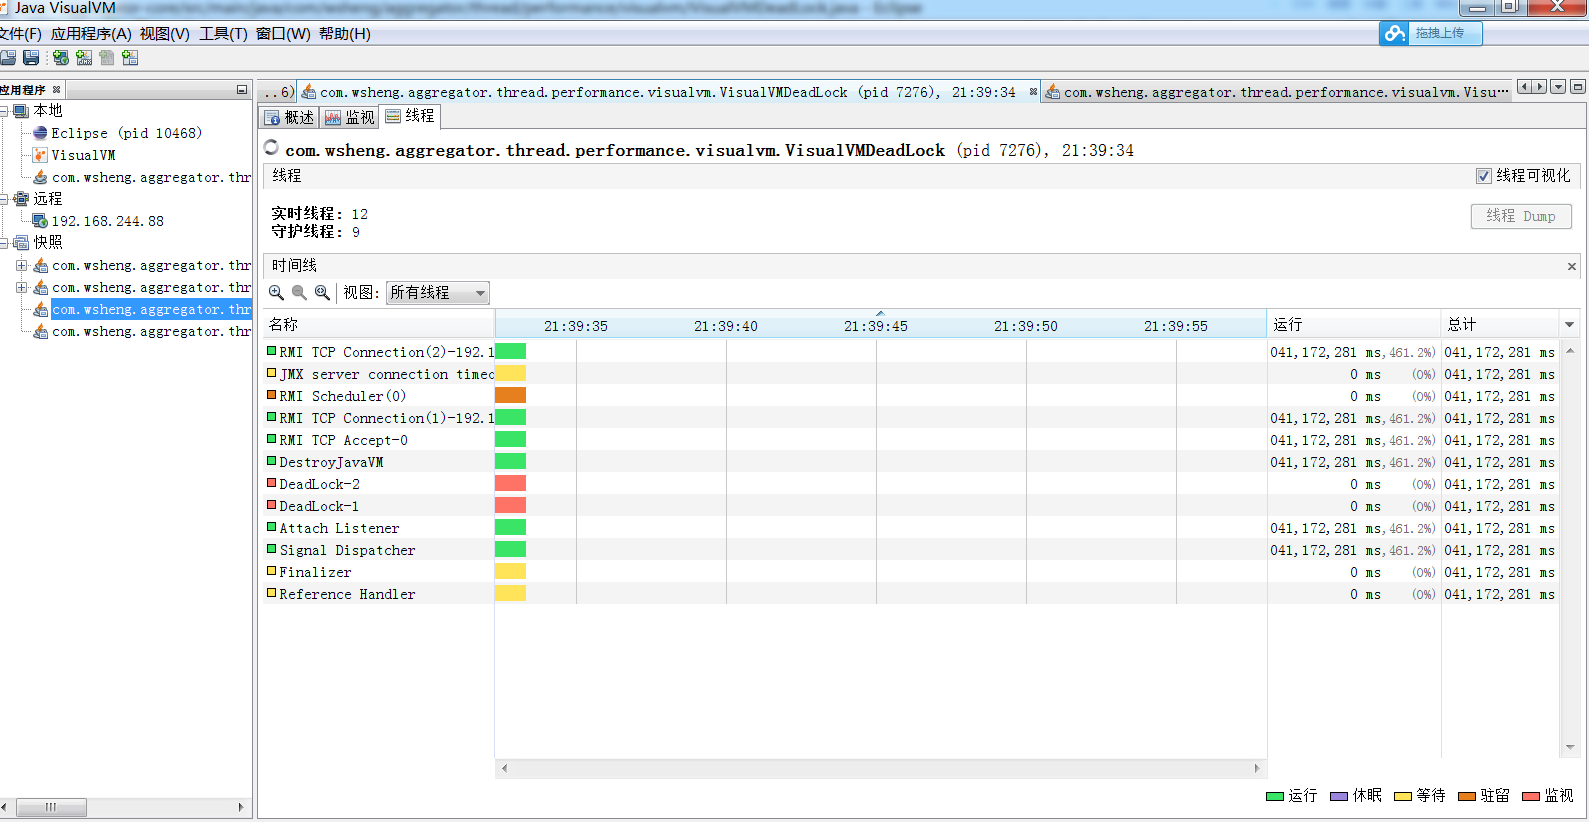Click the DeadLock-2 red state bar
Screen dimensions: 1589x822
(x=511, y=484)
